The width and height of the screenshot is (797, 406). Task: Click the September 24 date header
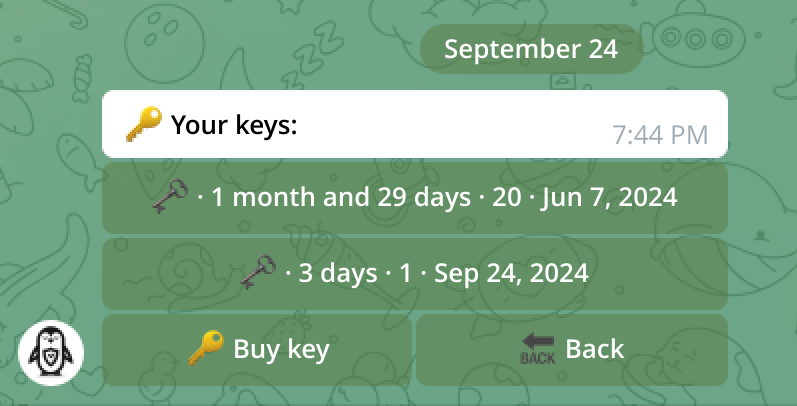[530, 49]
